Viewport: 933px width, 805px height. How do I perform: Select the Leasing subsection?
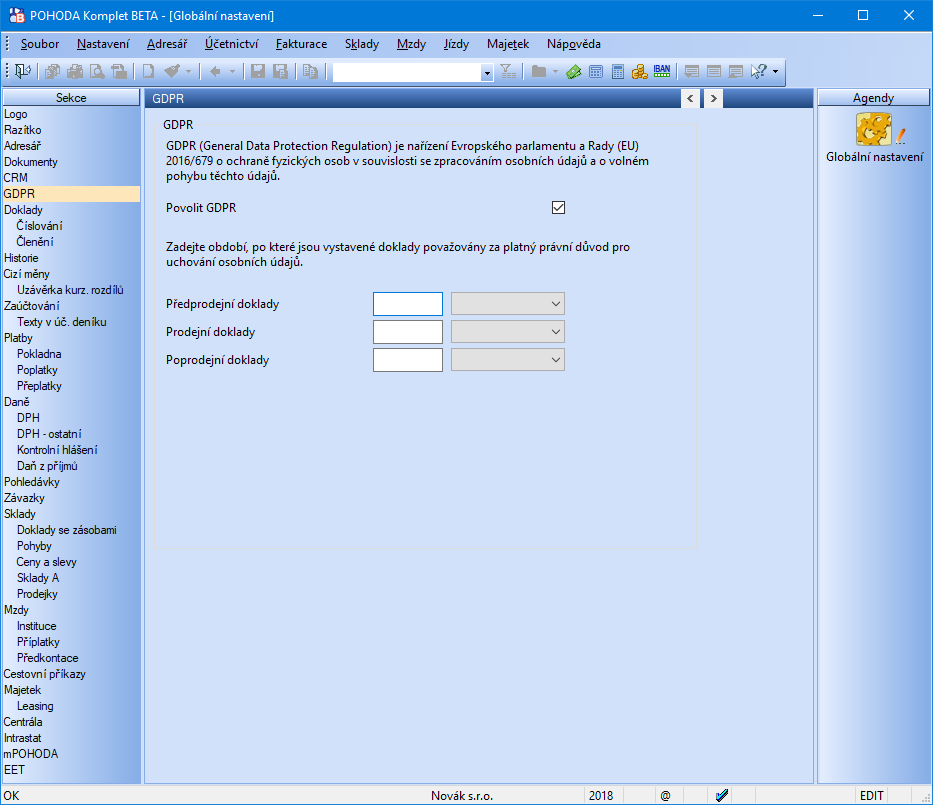(x=35, y=706)
